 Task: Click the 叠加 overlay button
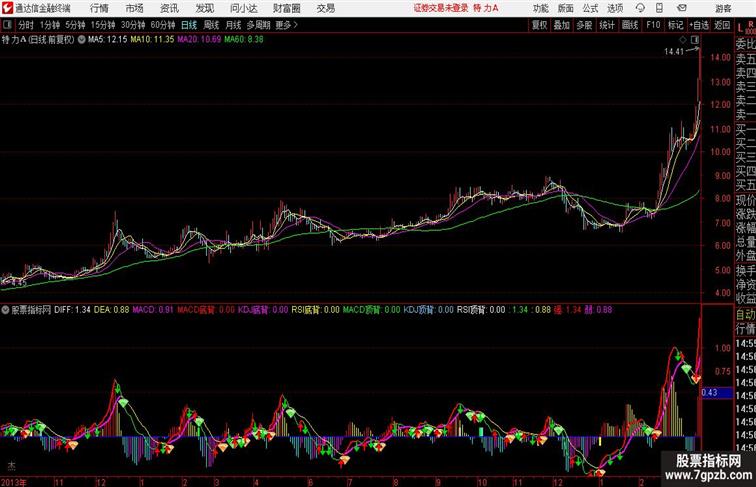562,25
